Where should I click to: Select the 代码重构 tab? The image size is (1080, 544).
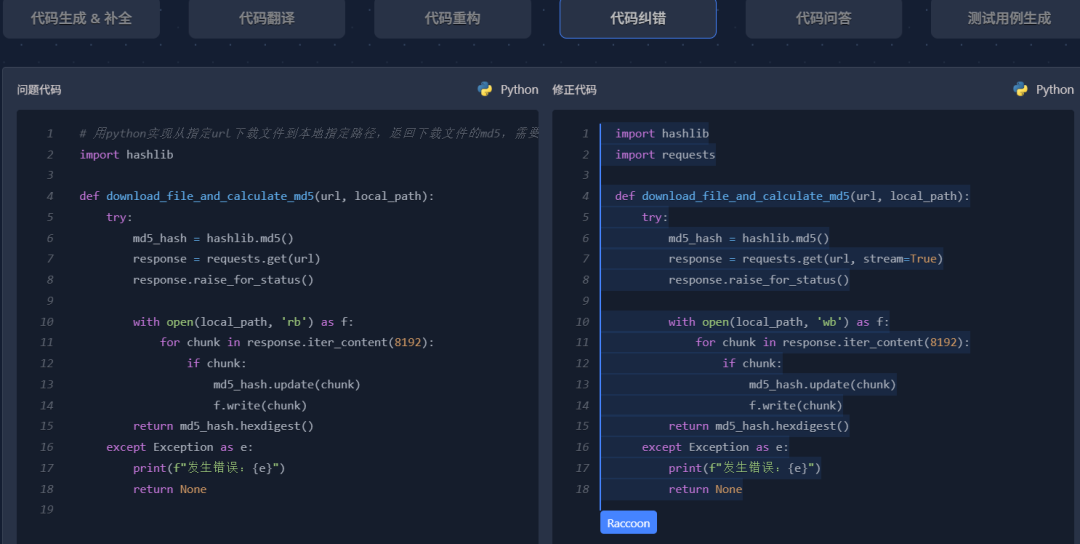pyautogui.click(x=453, y=19)
